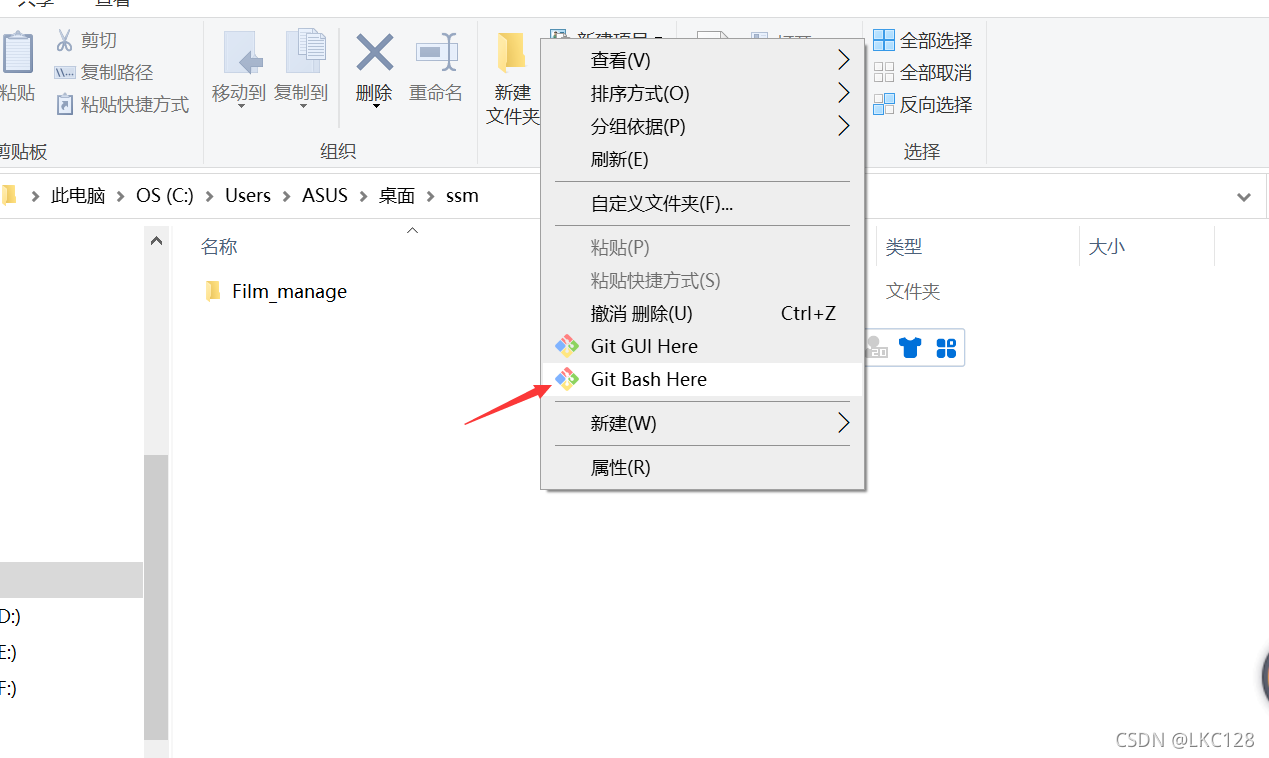Navigate to Users via breadcrumb link
Viewport: 1269px width, 758px height.
click(x=247, y=195)
